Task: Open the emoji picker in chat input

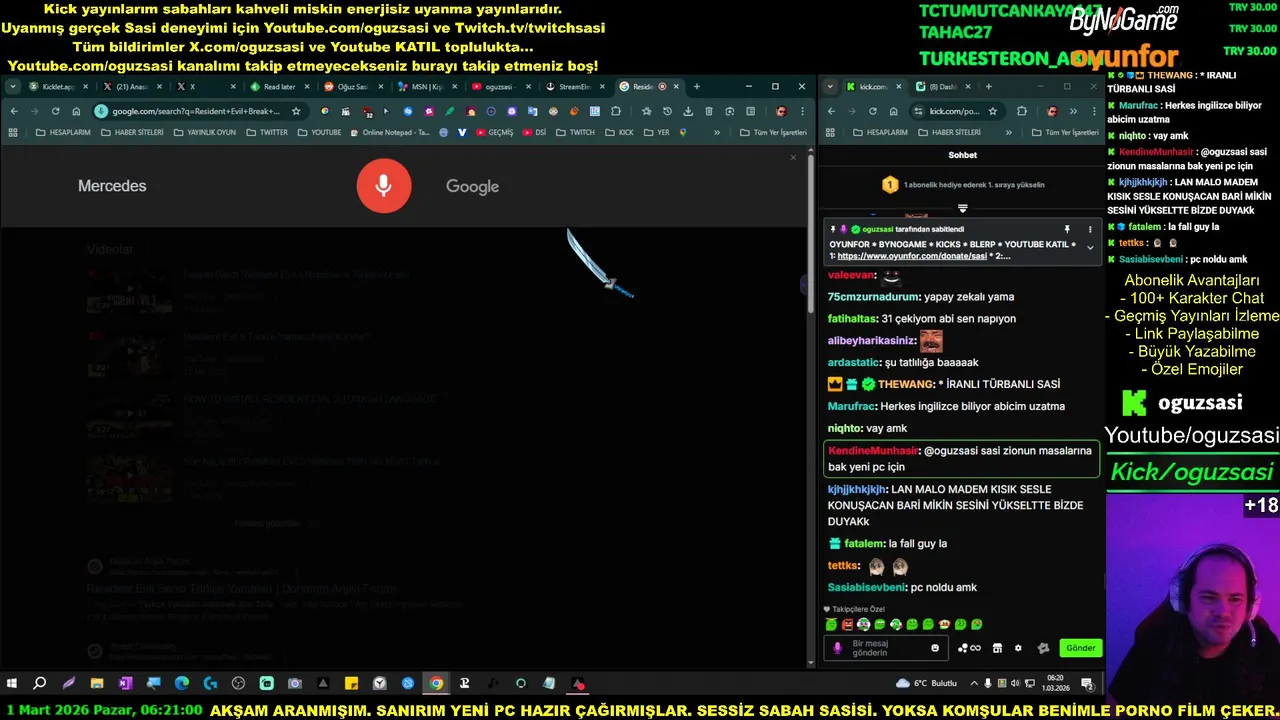Action: point(935,648)
